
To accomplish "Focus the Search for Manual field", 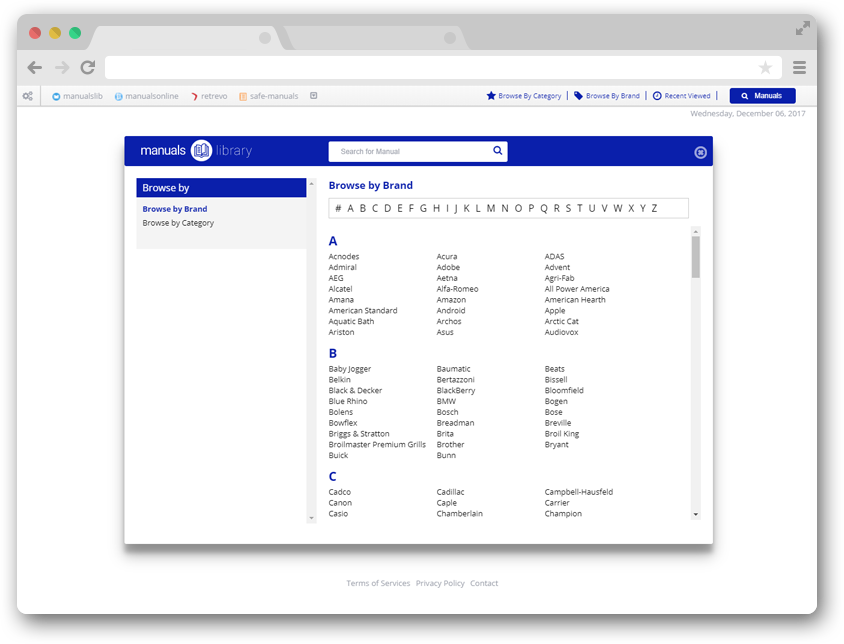I will tap(418, 151).
